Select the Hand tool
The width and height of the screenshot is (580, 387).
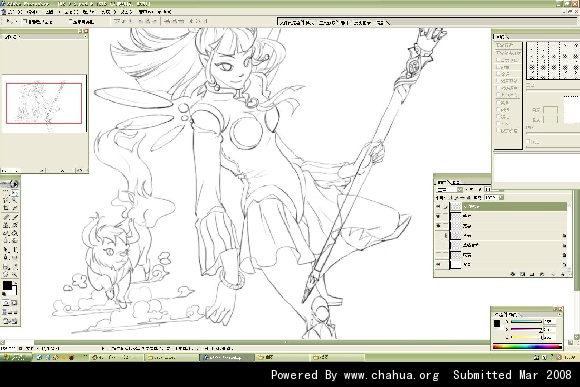click(6, 274)
